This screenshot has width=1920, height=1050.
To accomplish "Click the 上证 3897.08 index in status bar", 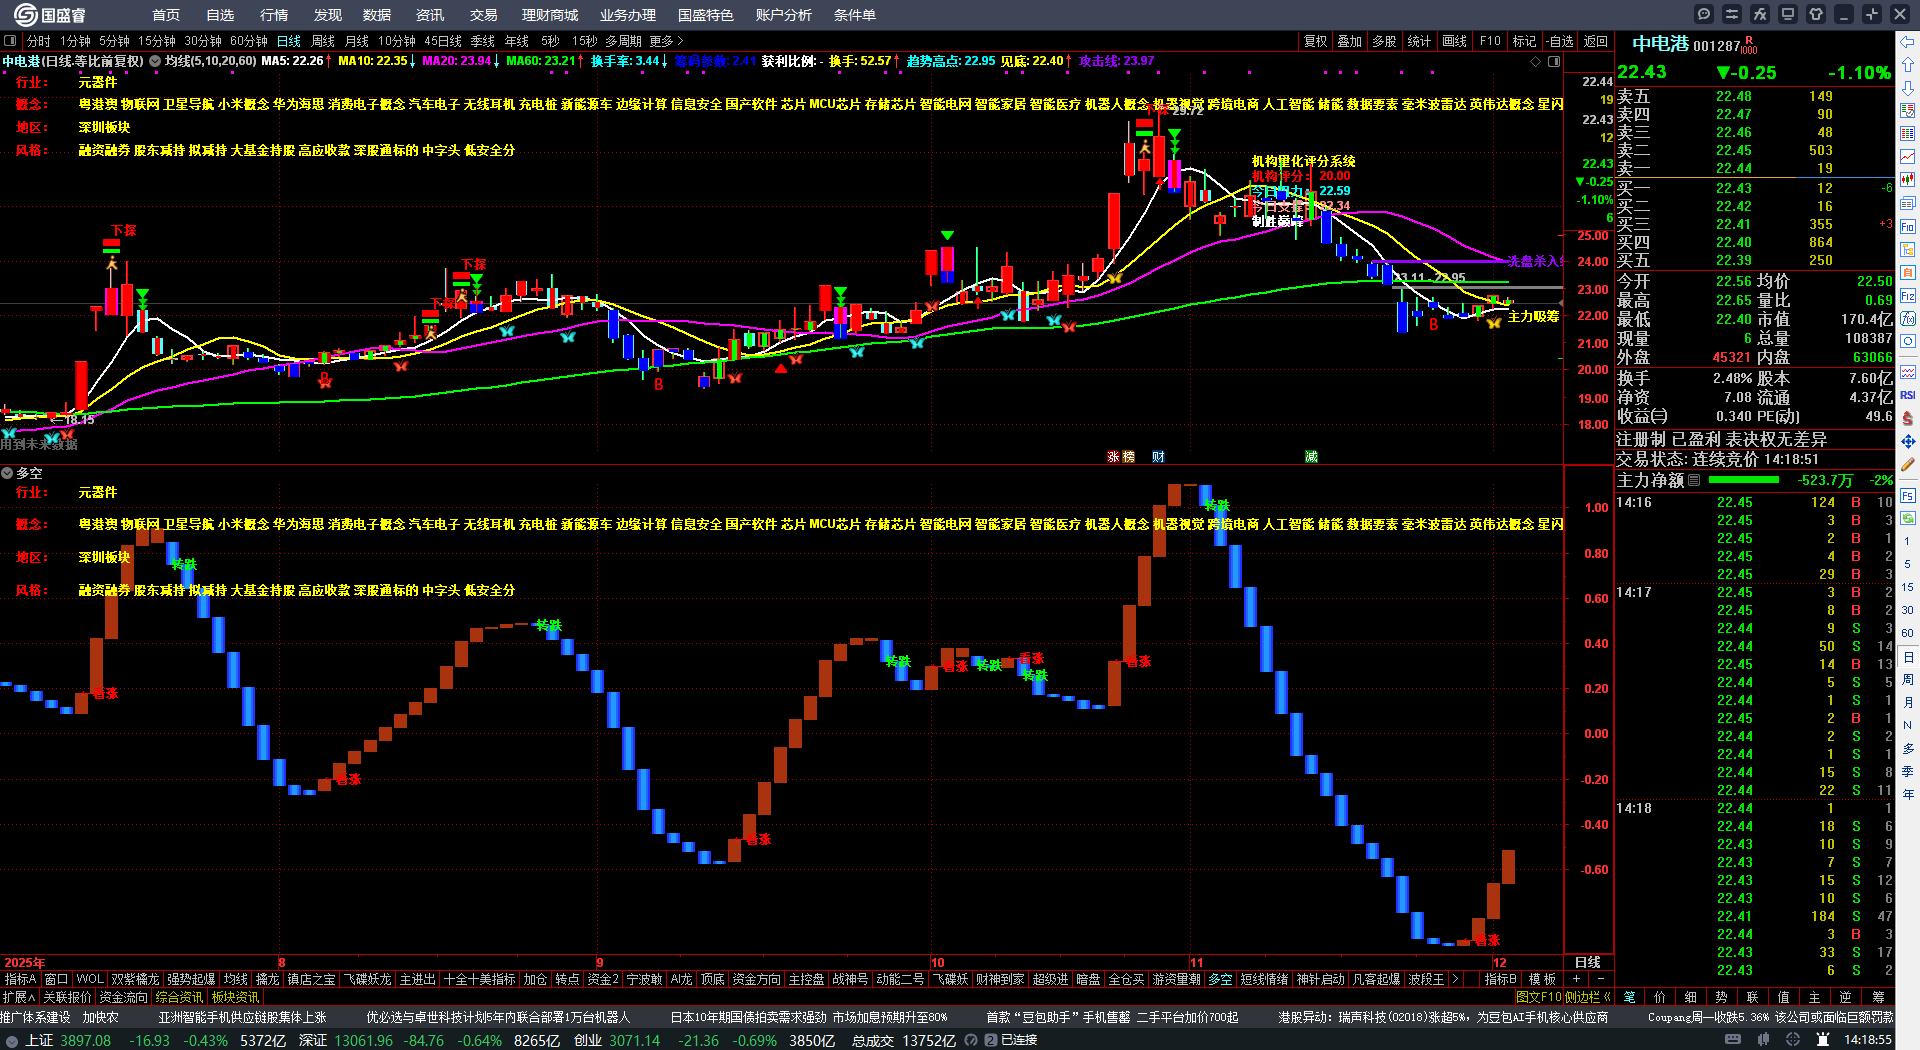I will point(68,1041).
